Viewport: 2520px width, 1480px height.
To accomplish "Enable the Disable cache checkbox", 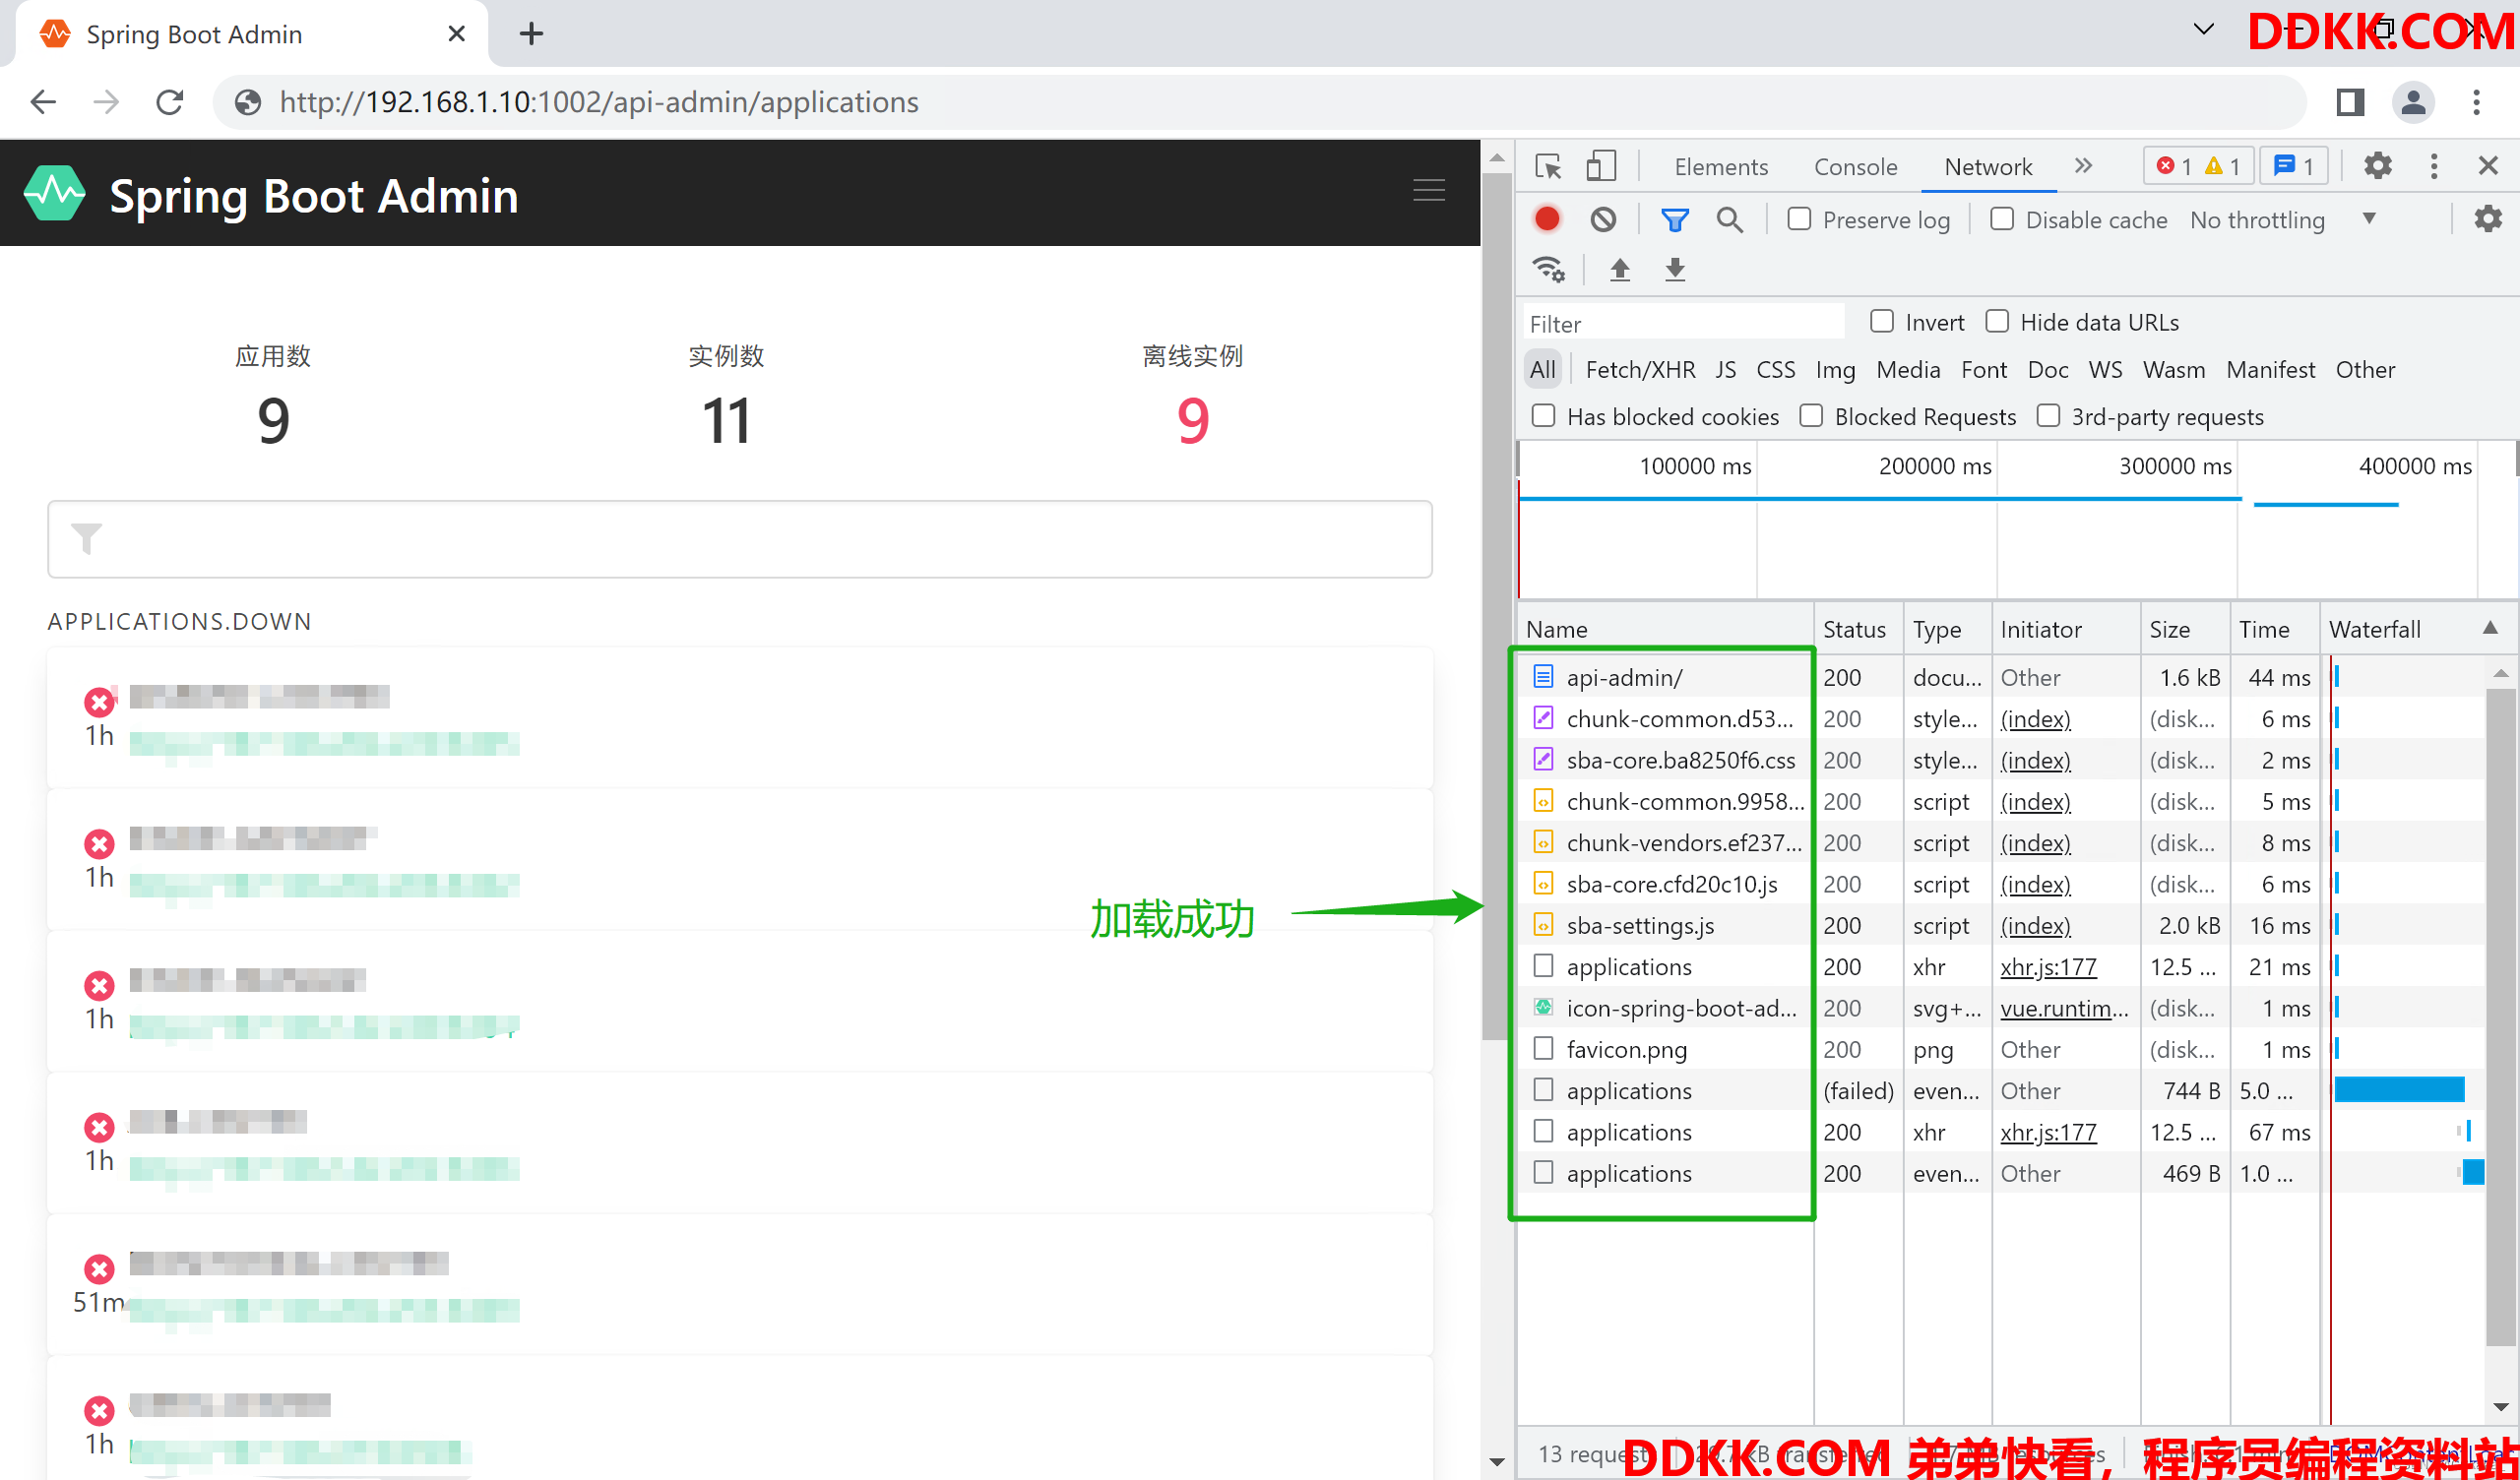I will [x=2002, y=219].
